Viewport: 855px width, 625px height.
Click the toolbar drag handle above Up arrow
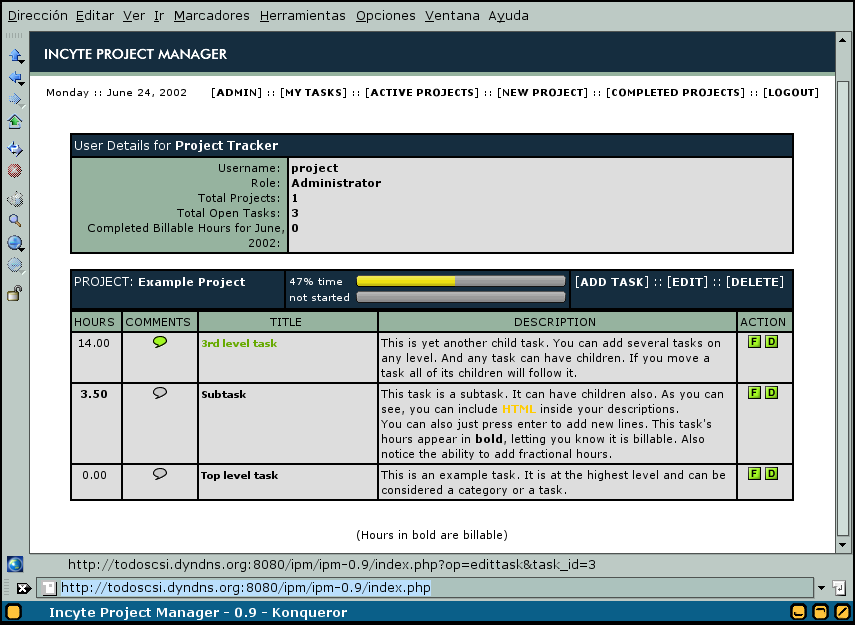(14, 35)
